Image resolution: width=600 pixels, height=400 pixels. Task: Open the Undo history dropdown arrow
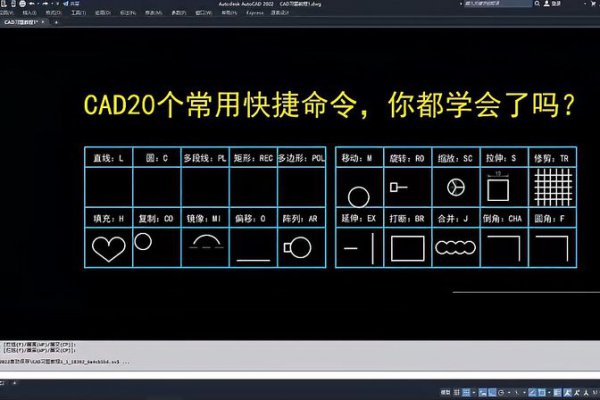click(x=39, y=4)
